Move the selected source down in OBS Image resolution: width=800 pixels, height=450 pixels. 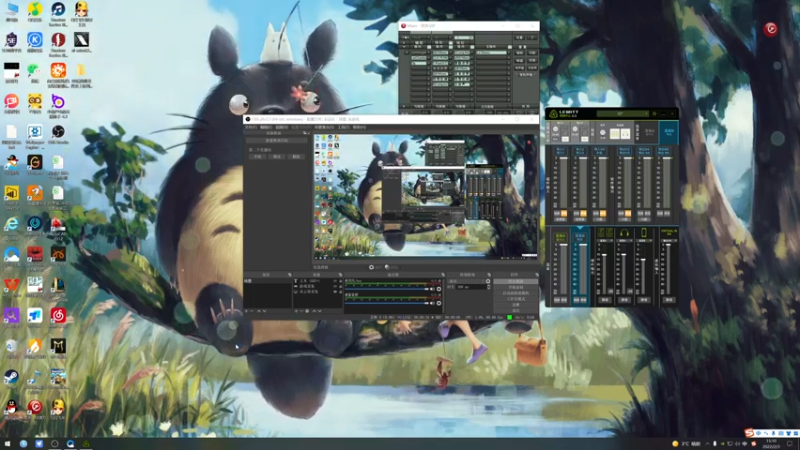coord(319,311)
